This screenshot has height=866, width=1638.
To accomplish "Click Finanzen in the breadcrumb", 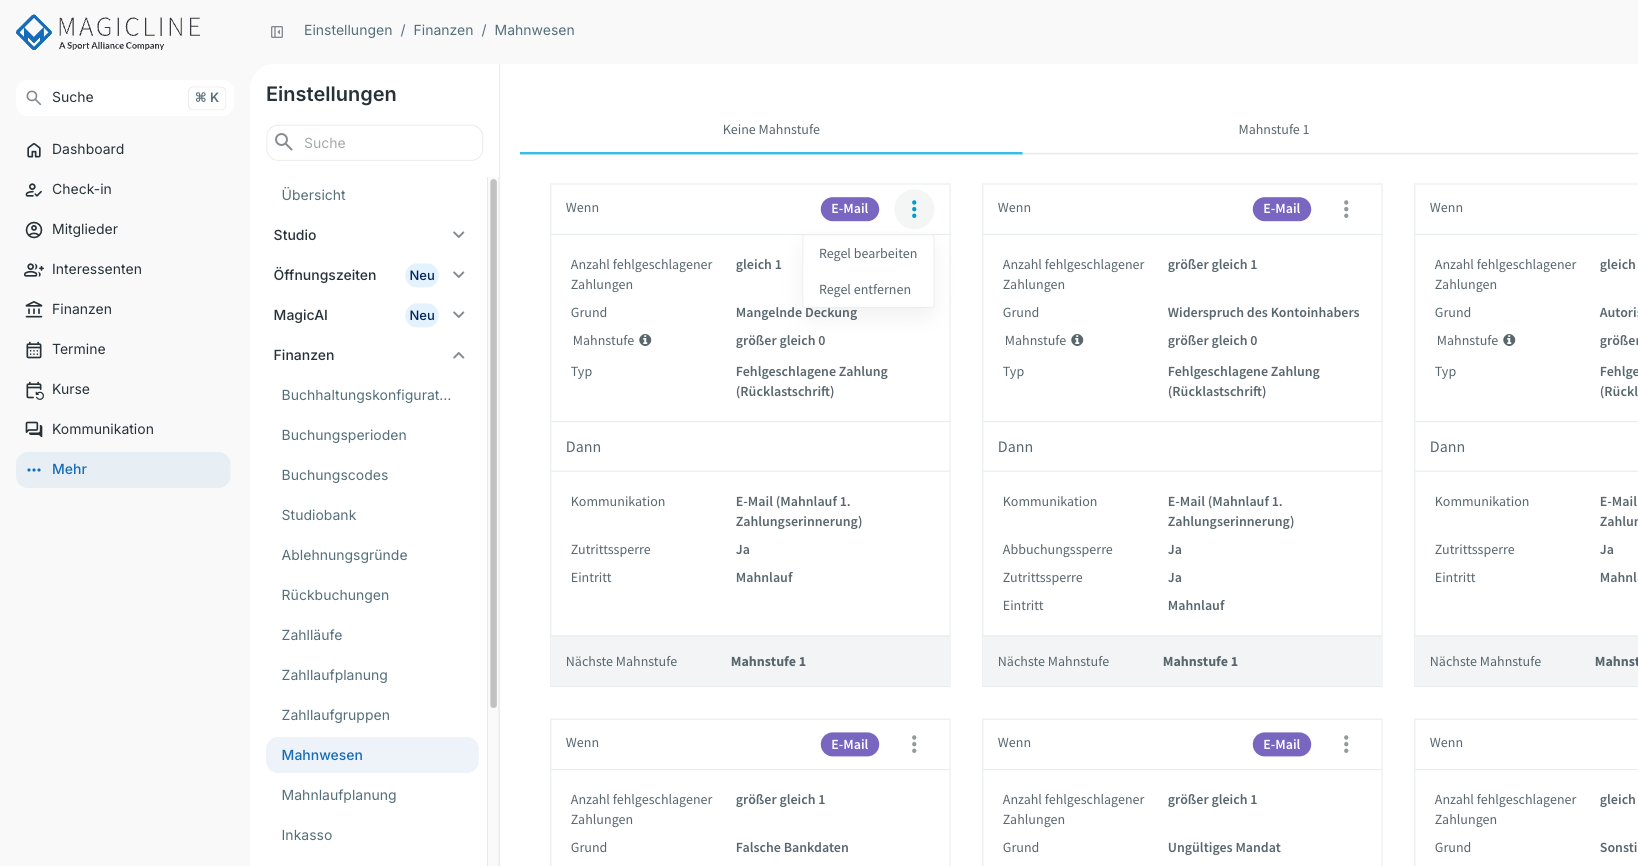I will pos(443,30).
